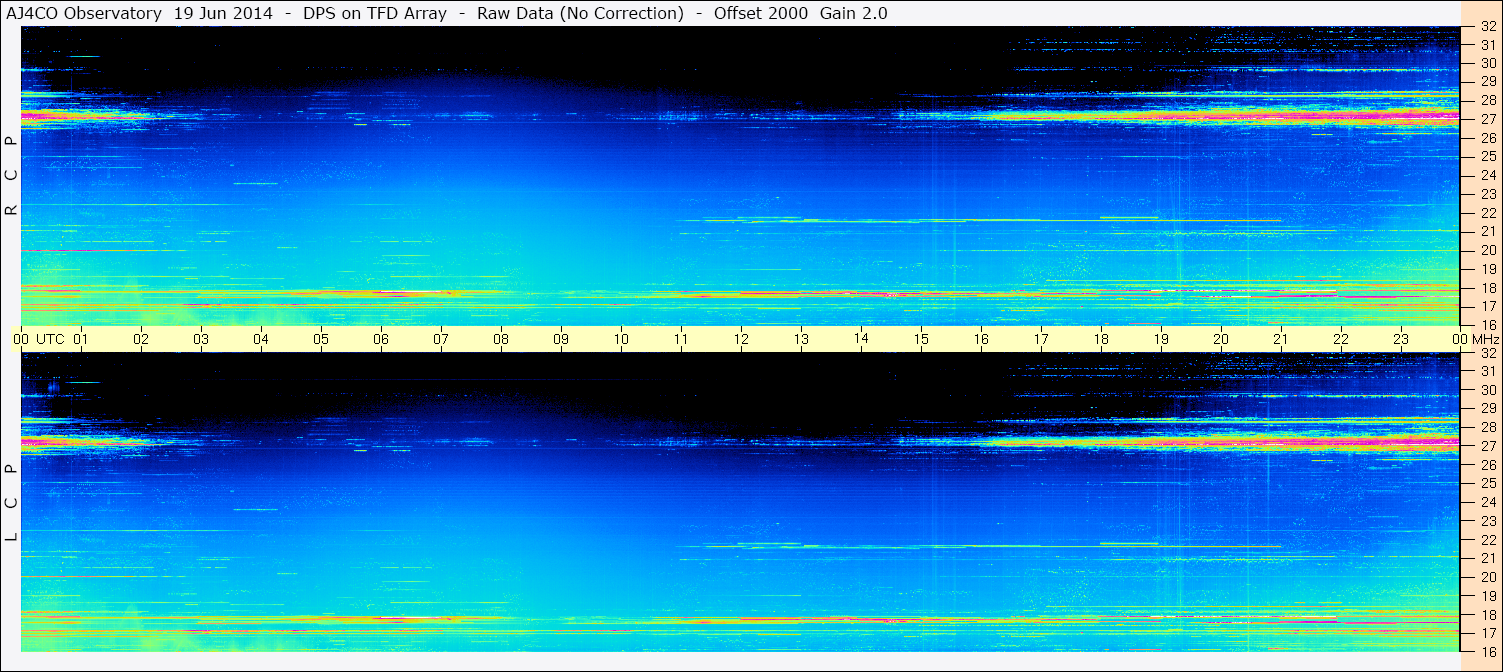Select the 08 hour marker
This screenshot has width=1503, height=672.
click(501, 339)
